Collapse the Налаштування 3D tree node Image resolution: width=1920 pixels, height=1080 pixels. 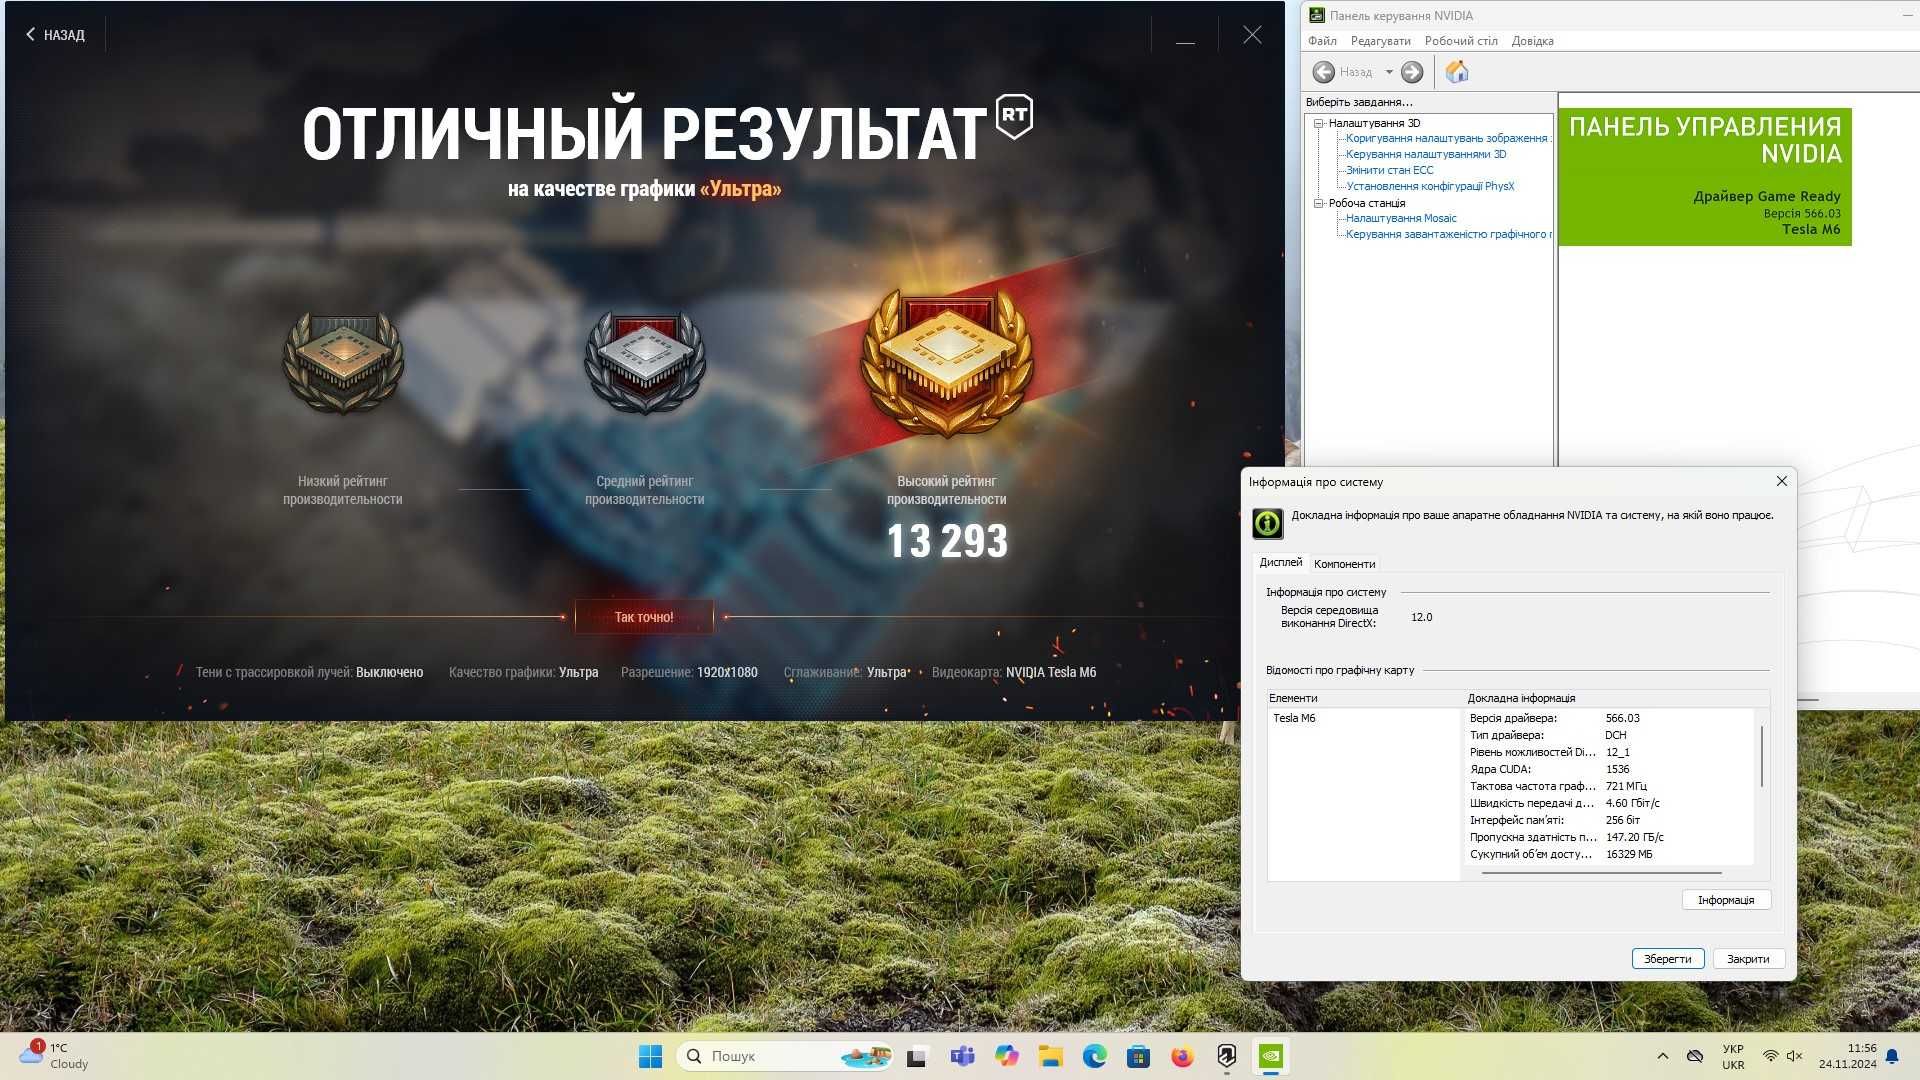coord(1319,123)
